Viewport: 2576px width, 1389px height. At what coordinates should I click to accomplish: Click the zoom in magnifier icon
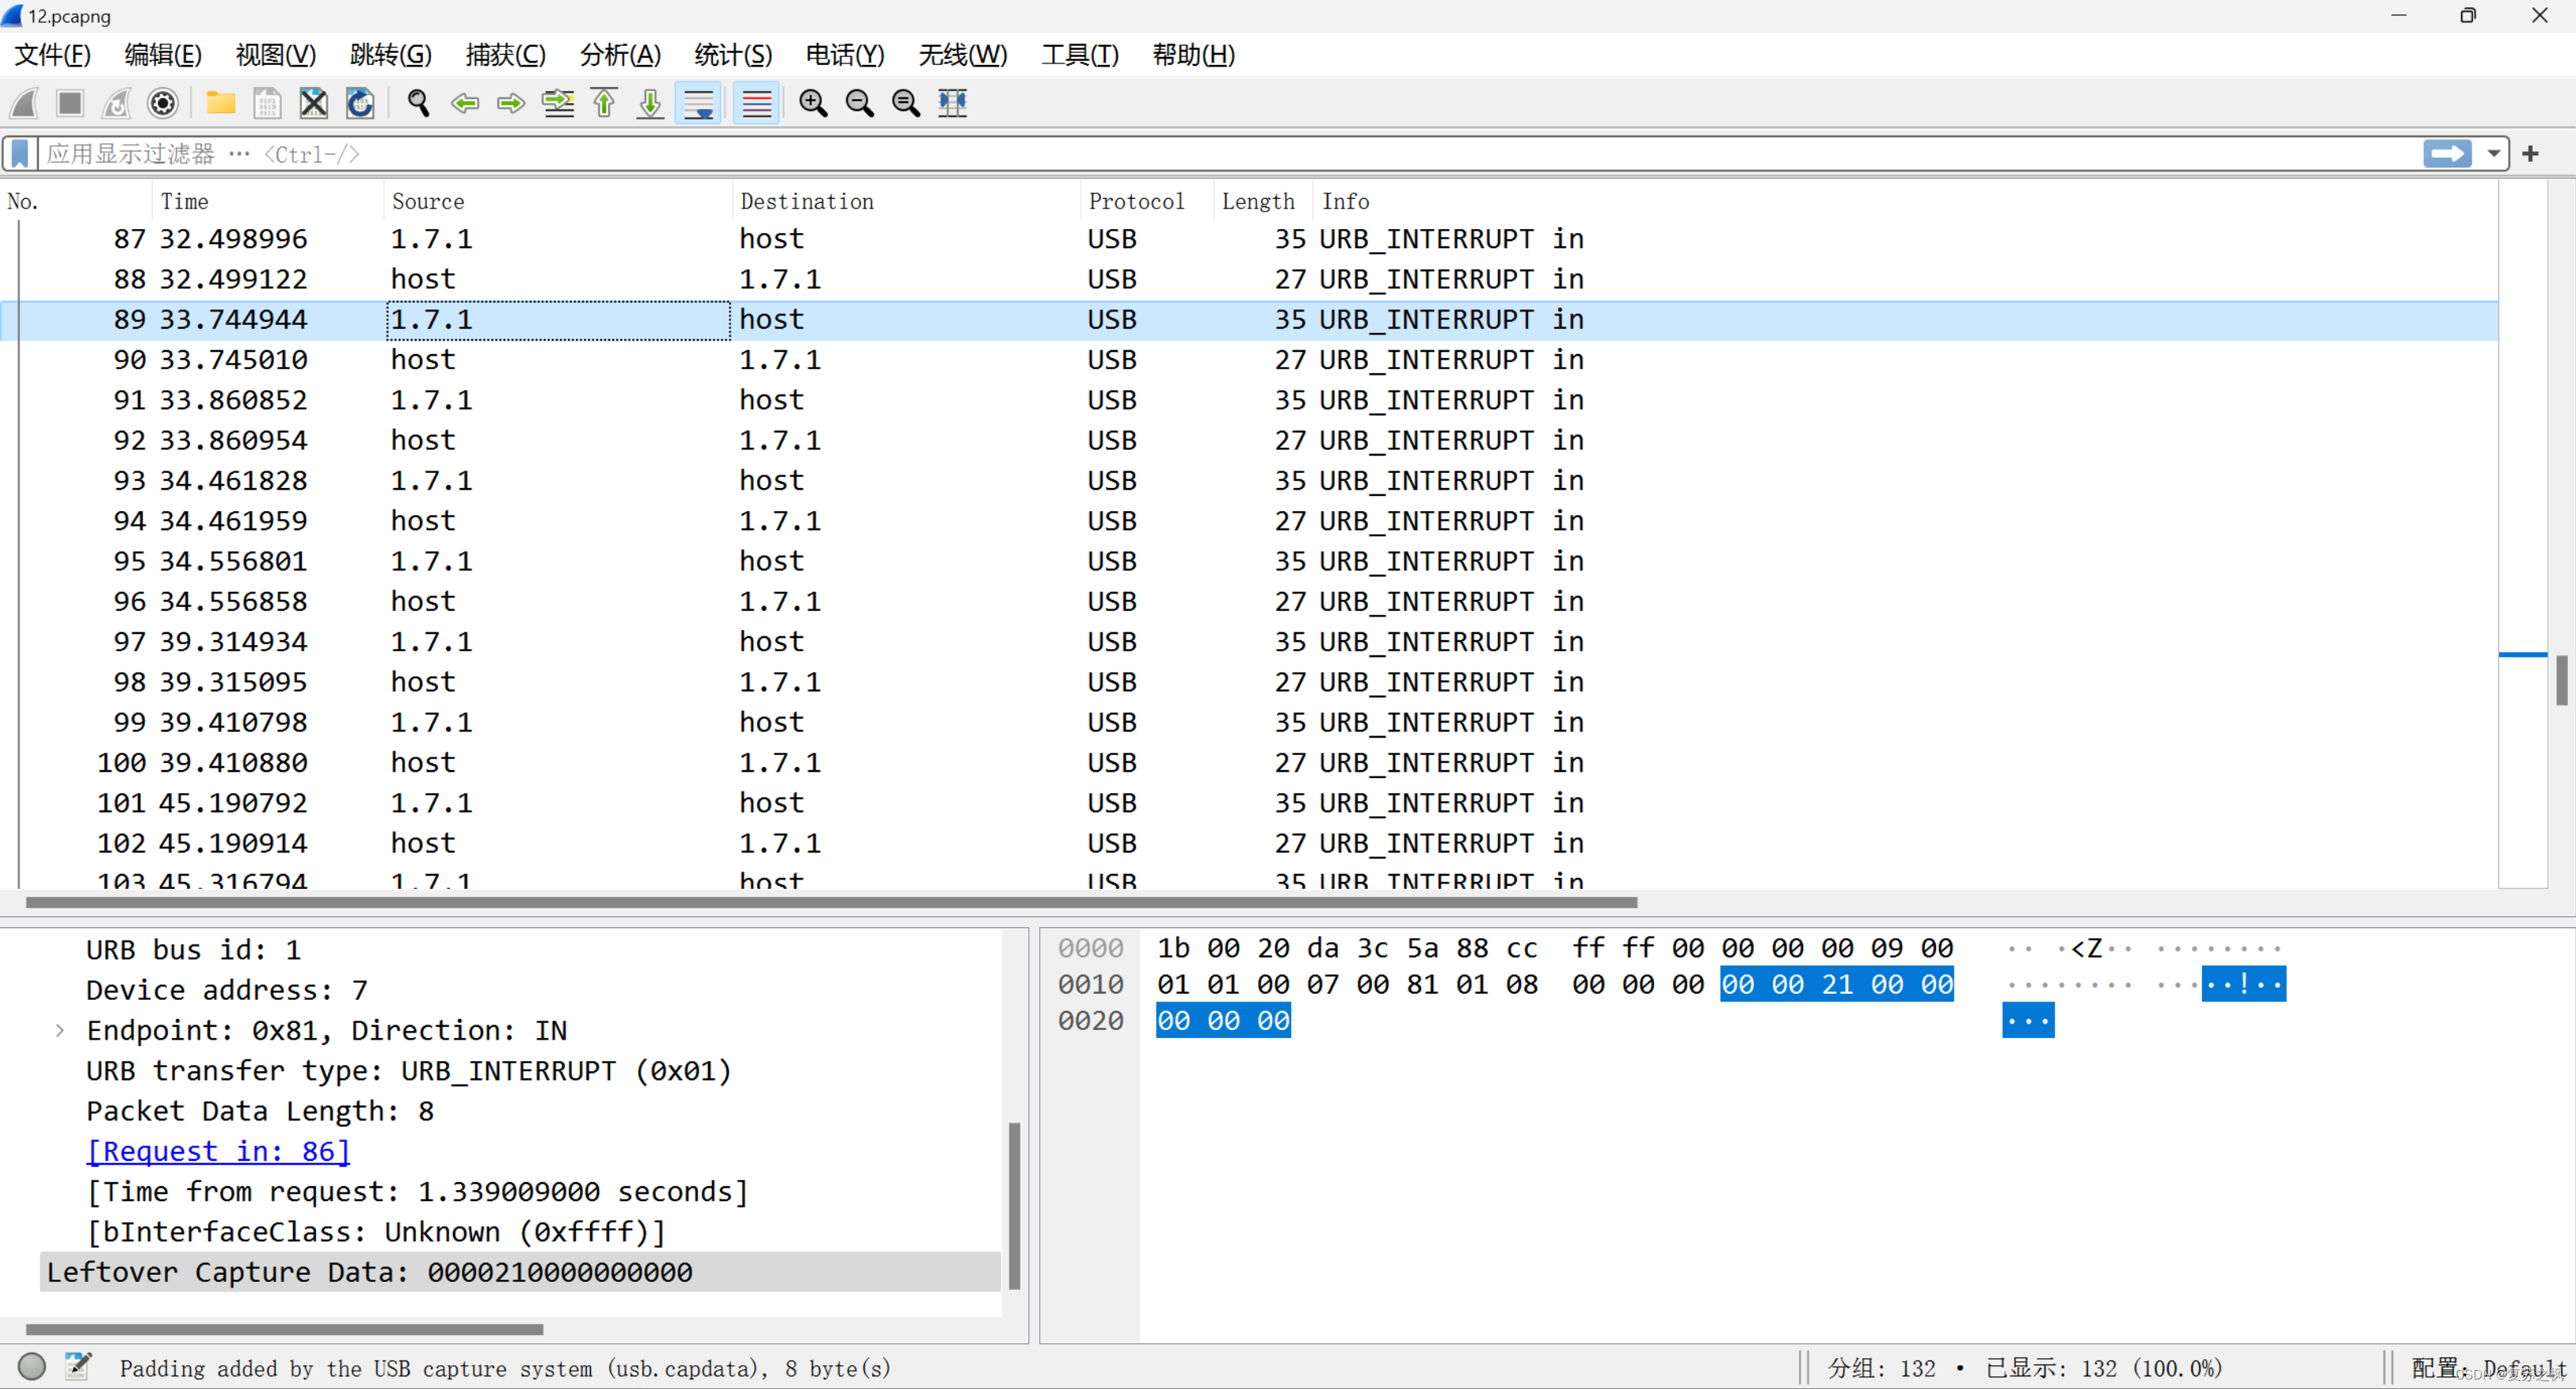point(813,103)
